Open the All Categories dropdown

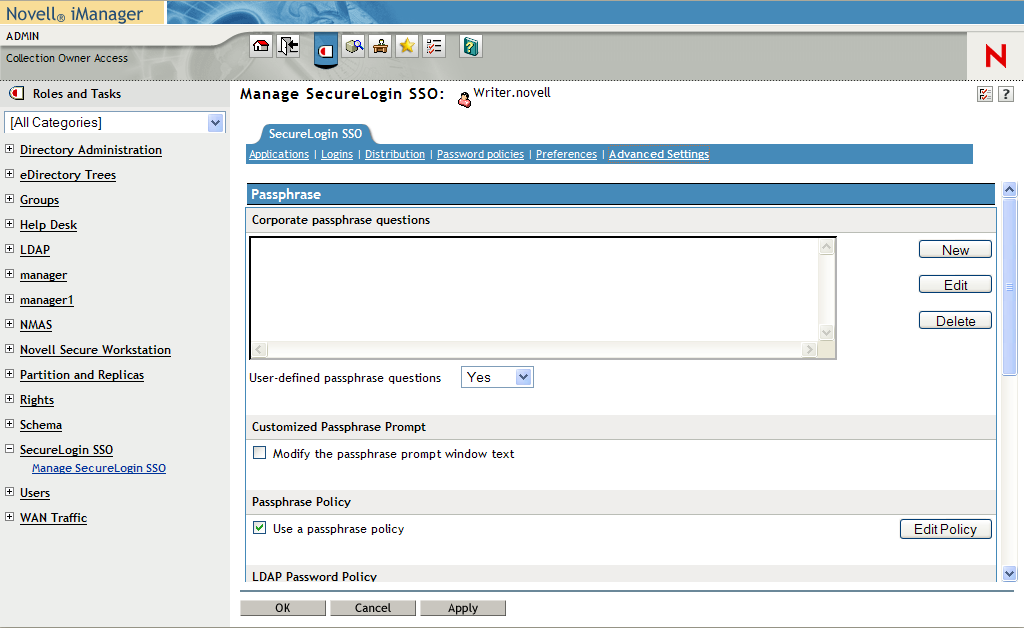114,122
